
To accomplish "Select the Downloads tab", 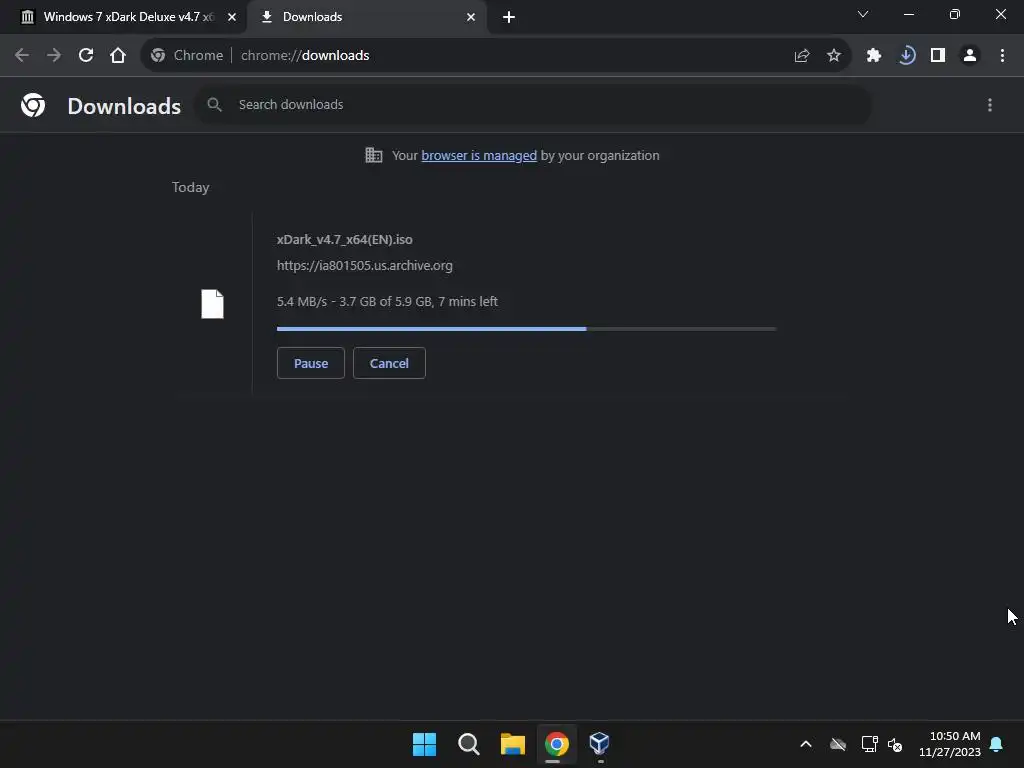I will pos(368,17).
